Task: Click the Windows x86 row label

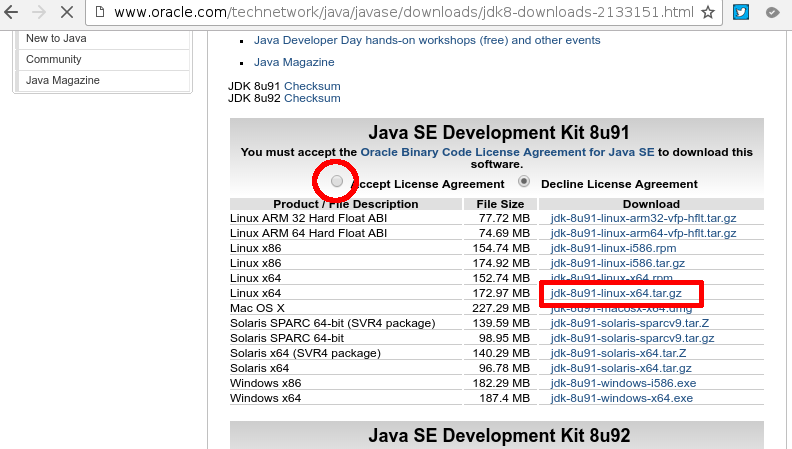Action: [x=265, y=383]
